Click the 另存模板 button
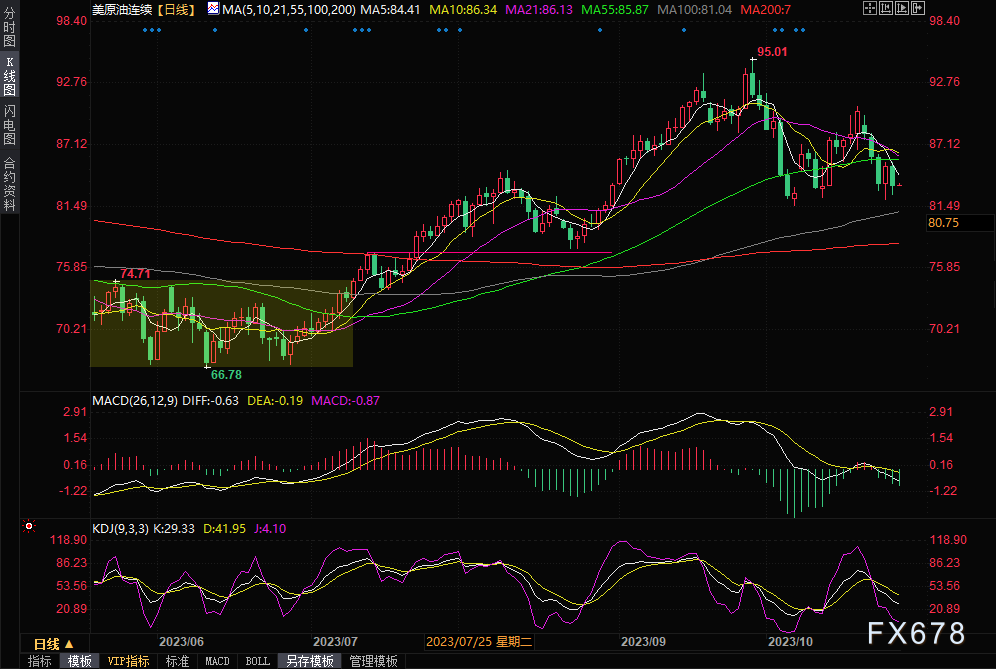The image size is (996, 669). pyautogui.click(x=309, y=661)
